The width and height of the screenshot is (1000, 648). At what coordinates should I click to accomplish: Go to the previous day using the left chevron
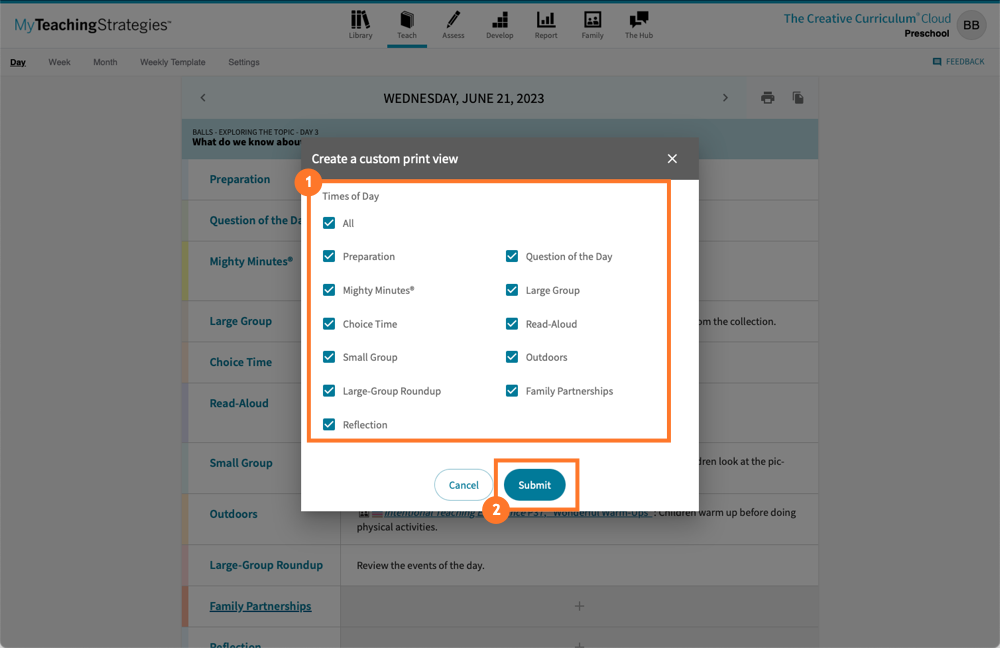[x=203, y=97]
